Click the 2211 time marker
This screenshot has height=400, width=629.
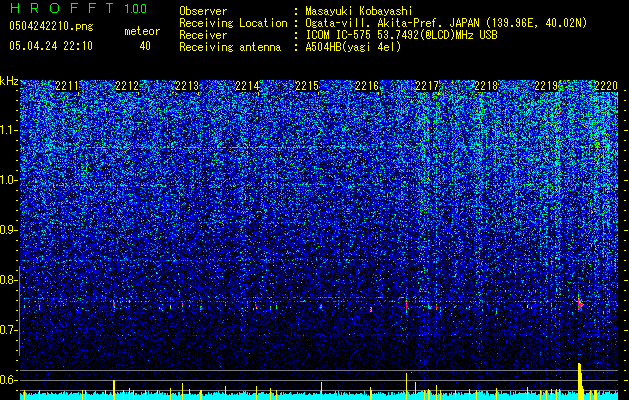click(67, 86)
